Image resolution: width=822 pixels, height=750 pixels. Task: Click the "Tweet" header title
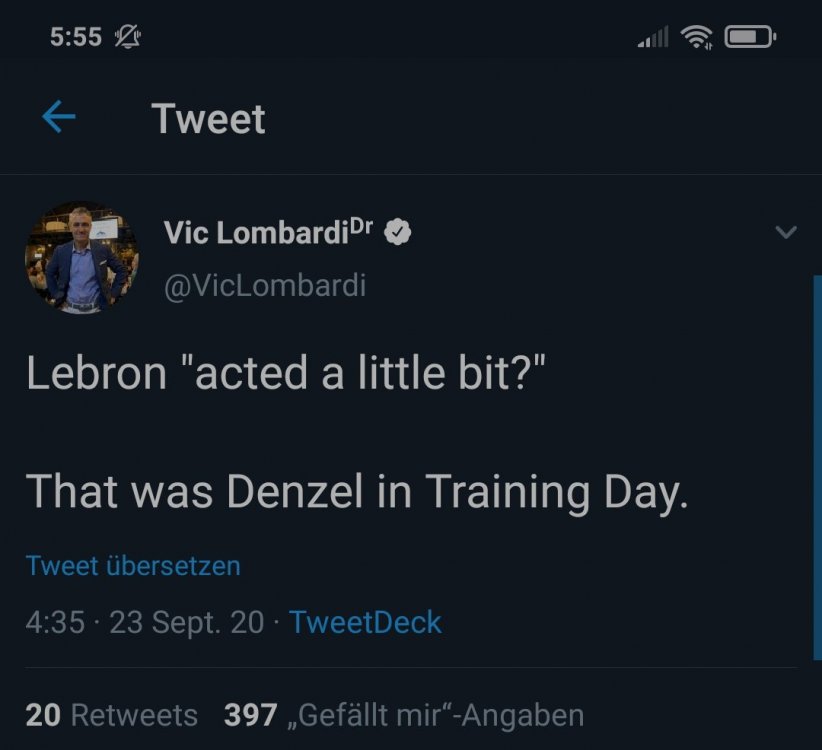(208, 119)
